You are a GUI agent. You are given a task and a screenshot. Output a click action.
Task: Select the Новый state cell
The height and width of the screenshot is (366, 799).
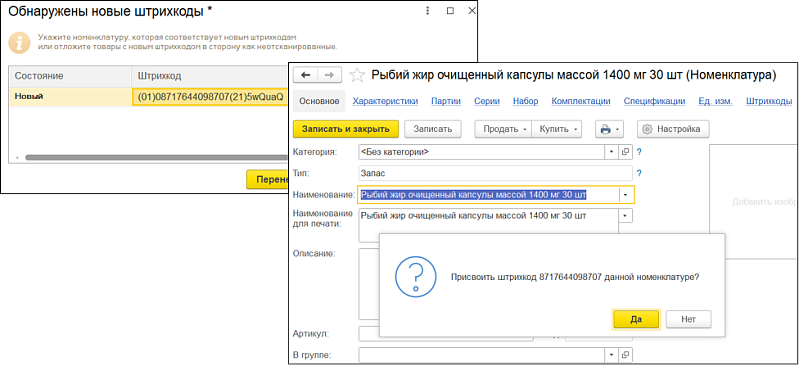[71, 97]
